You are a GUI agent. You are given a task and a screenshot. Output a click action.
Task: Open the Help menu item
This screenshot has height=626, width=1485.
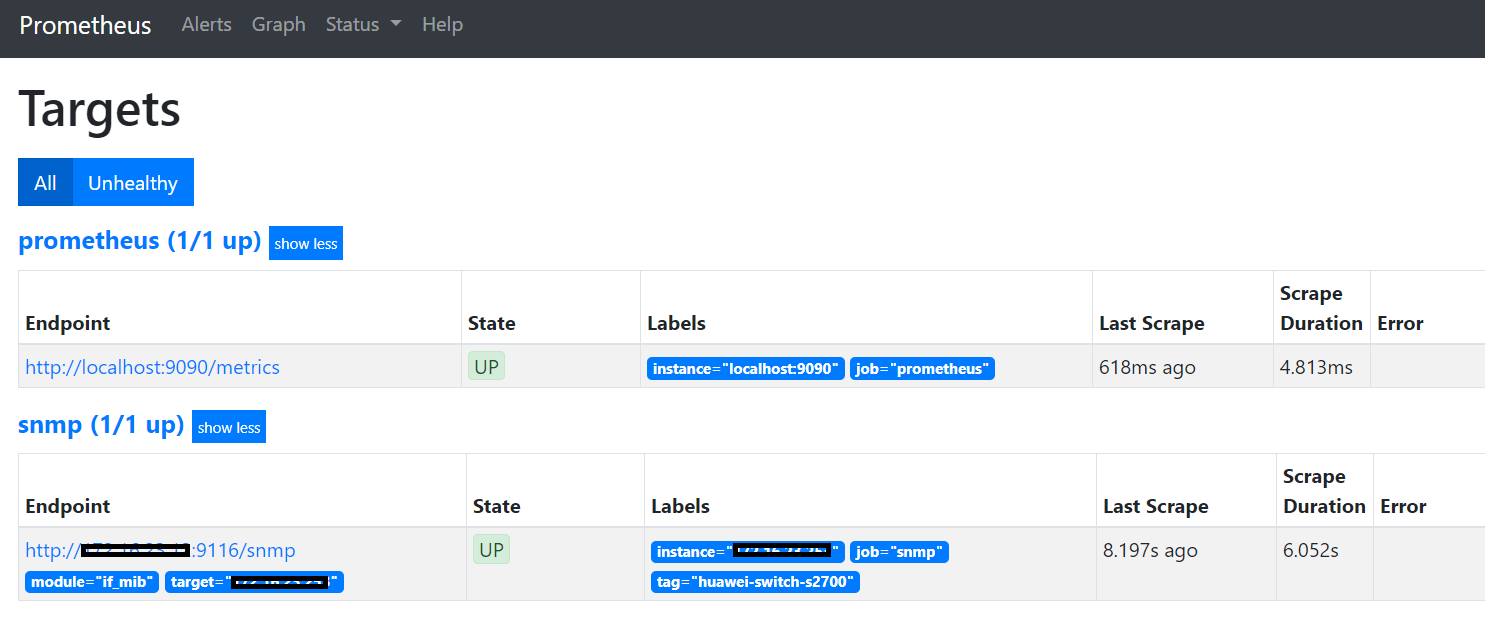pos(442,25)
